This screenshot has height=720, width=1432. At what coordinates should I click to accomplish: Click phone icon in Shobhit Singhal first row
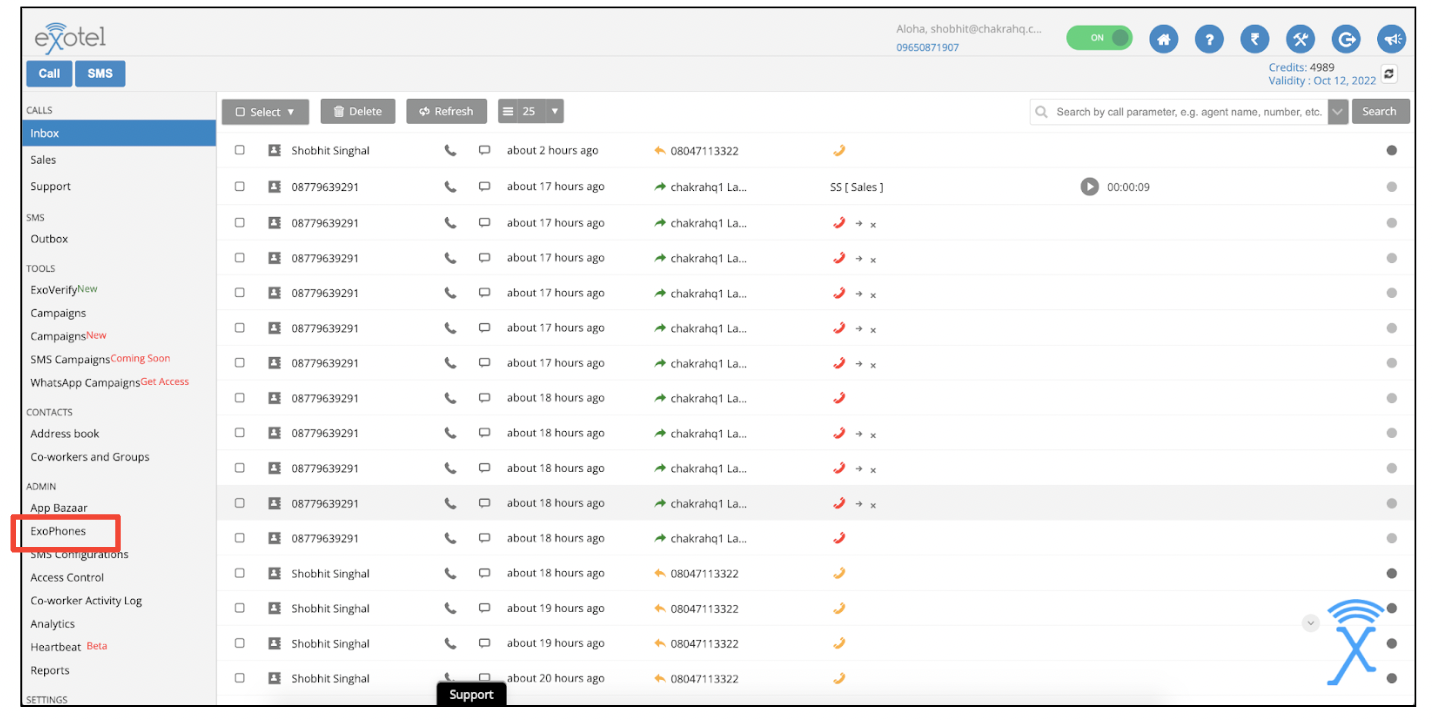click(450, 151)
